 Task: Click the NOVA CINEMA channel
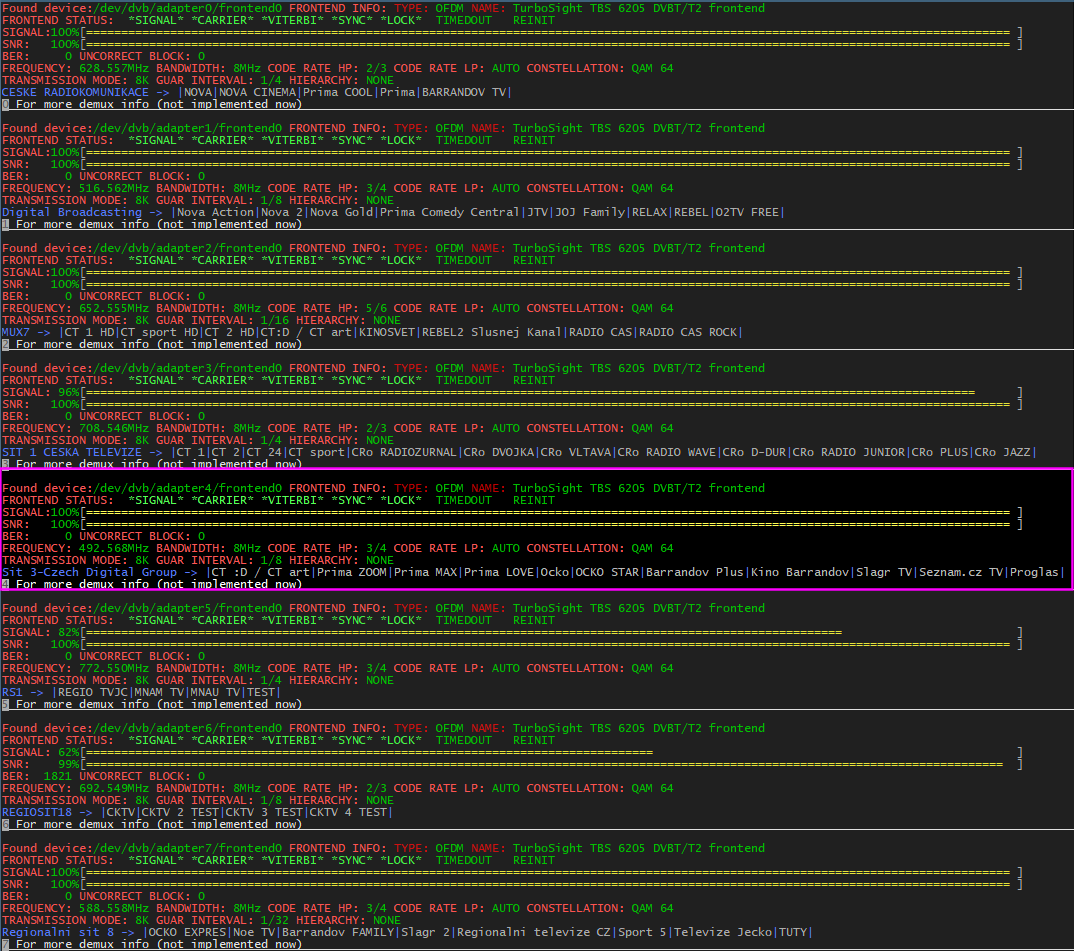[x=258, y=92]
